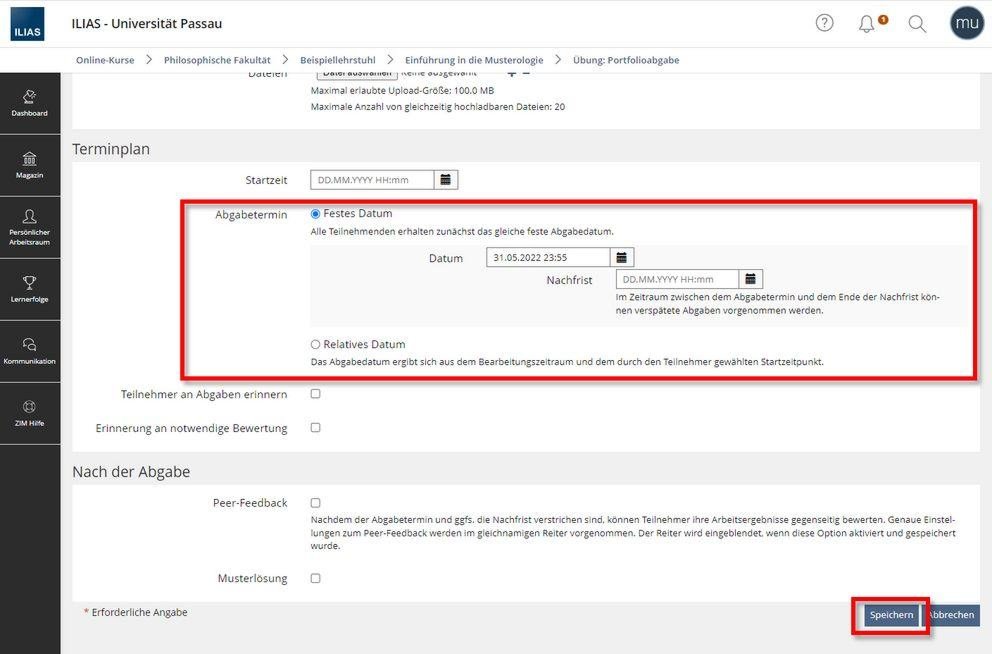Enable Musterlösung checkbox
The height and width of the screenshot is (654, 992).
(315, 578)
